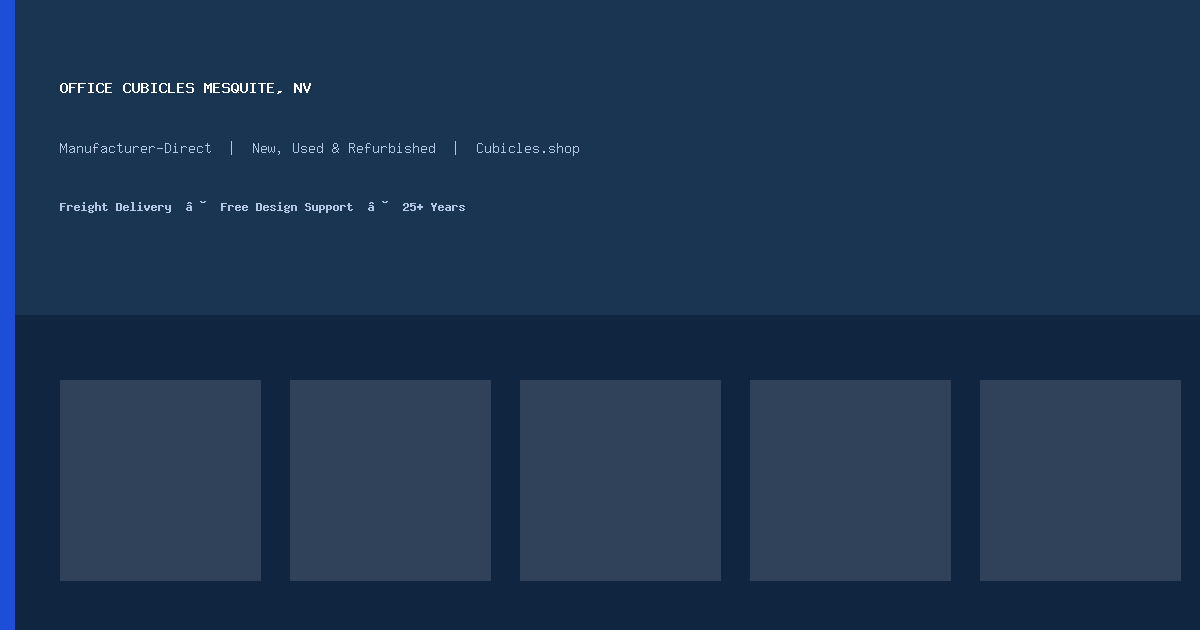The image size is (1200, 630).
Task: Open the fourth placeholder tile from left
Action: click(x=850, y=480)
